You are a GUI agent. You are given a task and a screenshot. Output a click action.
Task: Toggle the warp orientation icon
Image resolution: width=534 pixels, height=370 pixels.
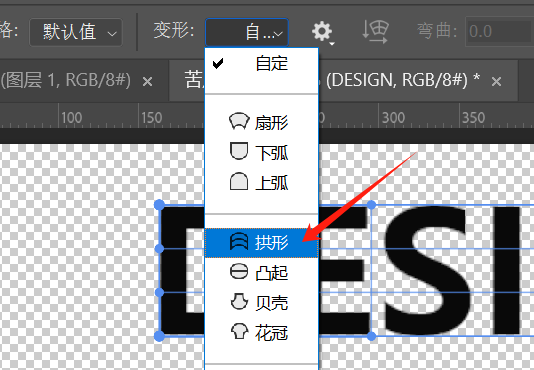pyautogui.click(x=375, y=32)
